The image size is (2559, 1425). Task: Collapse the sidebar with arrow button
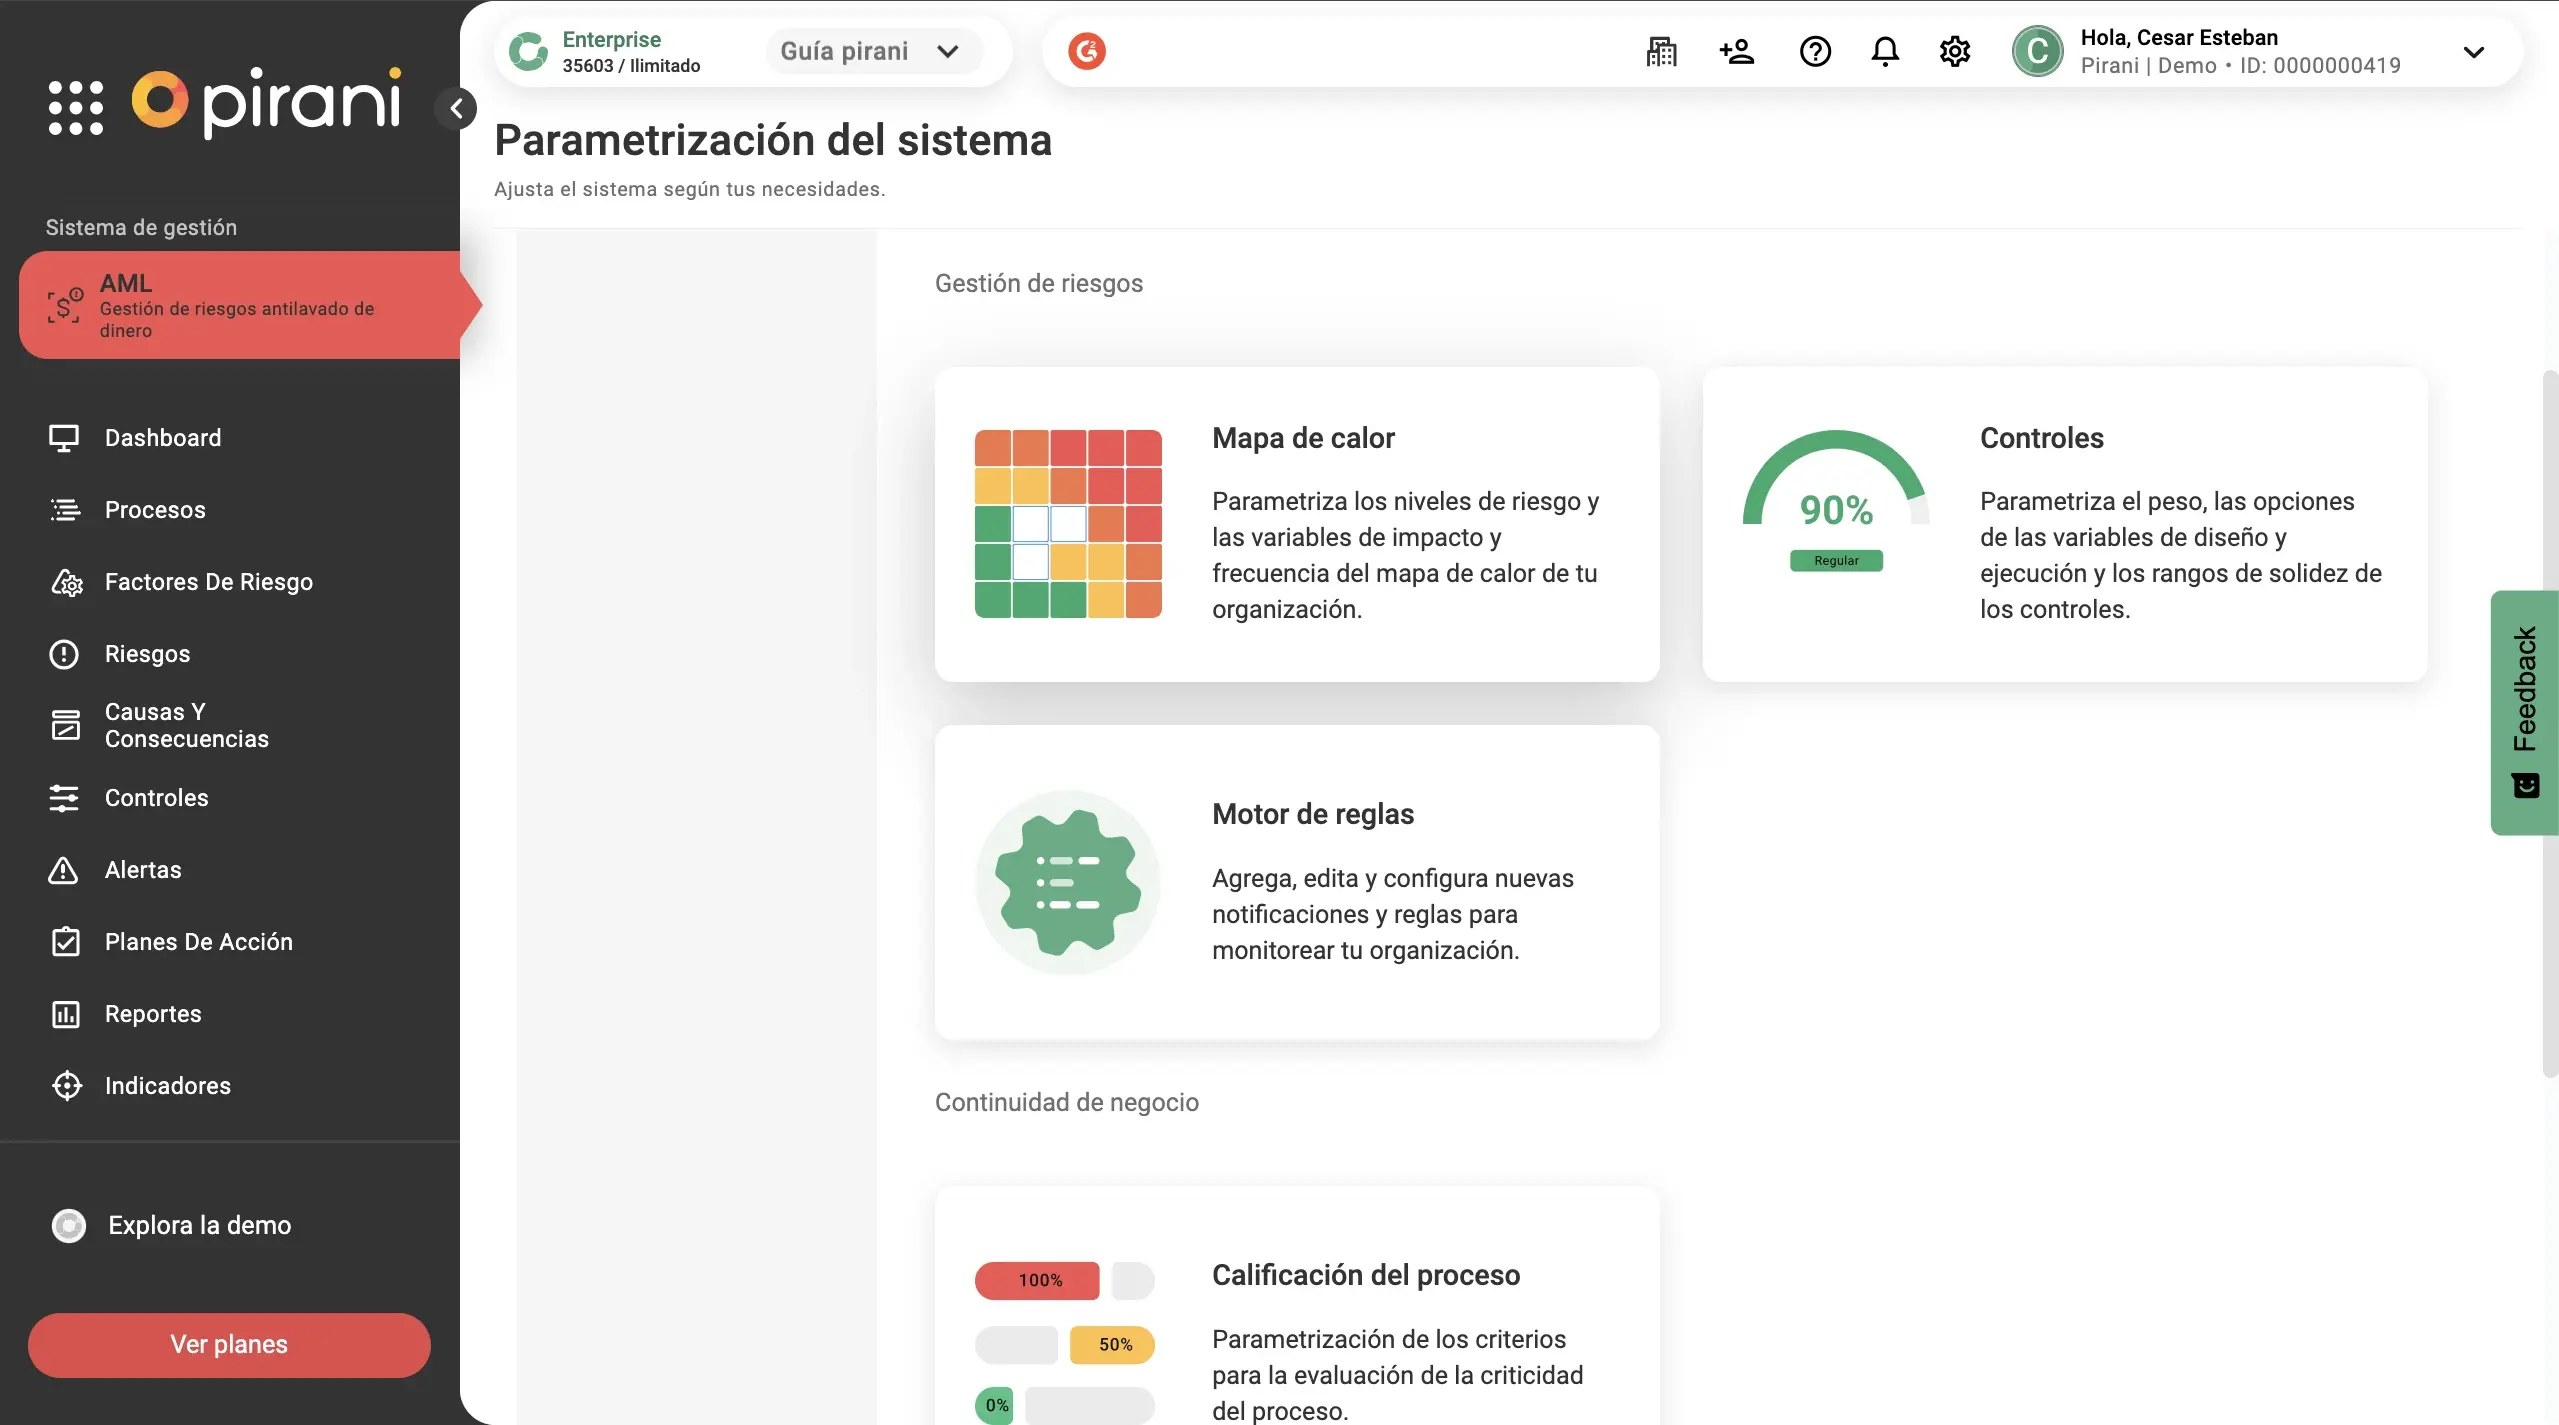tap(457, 108)
